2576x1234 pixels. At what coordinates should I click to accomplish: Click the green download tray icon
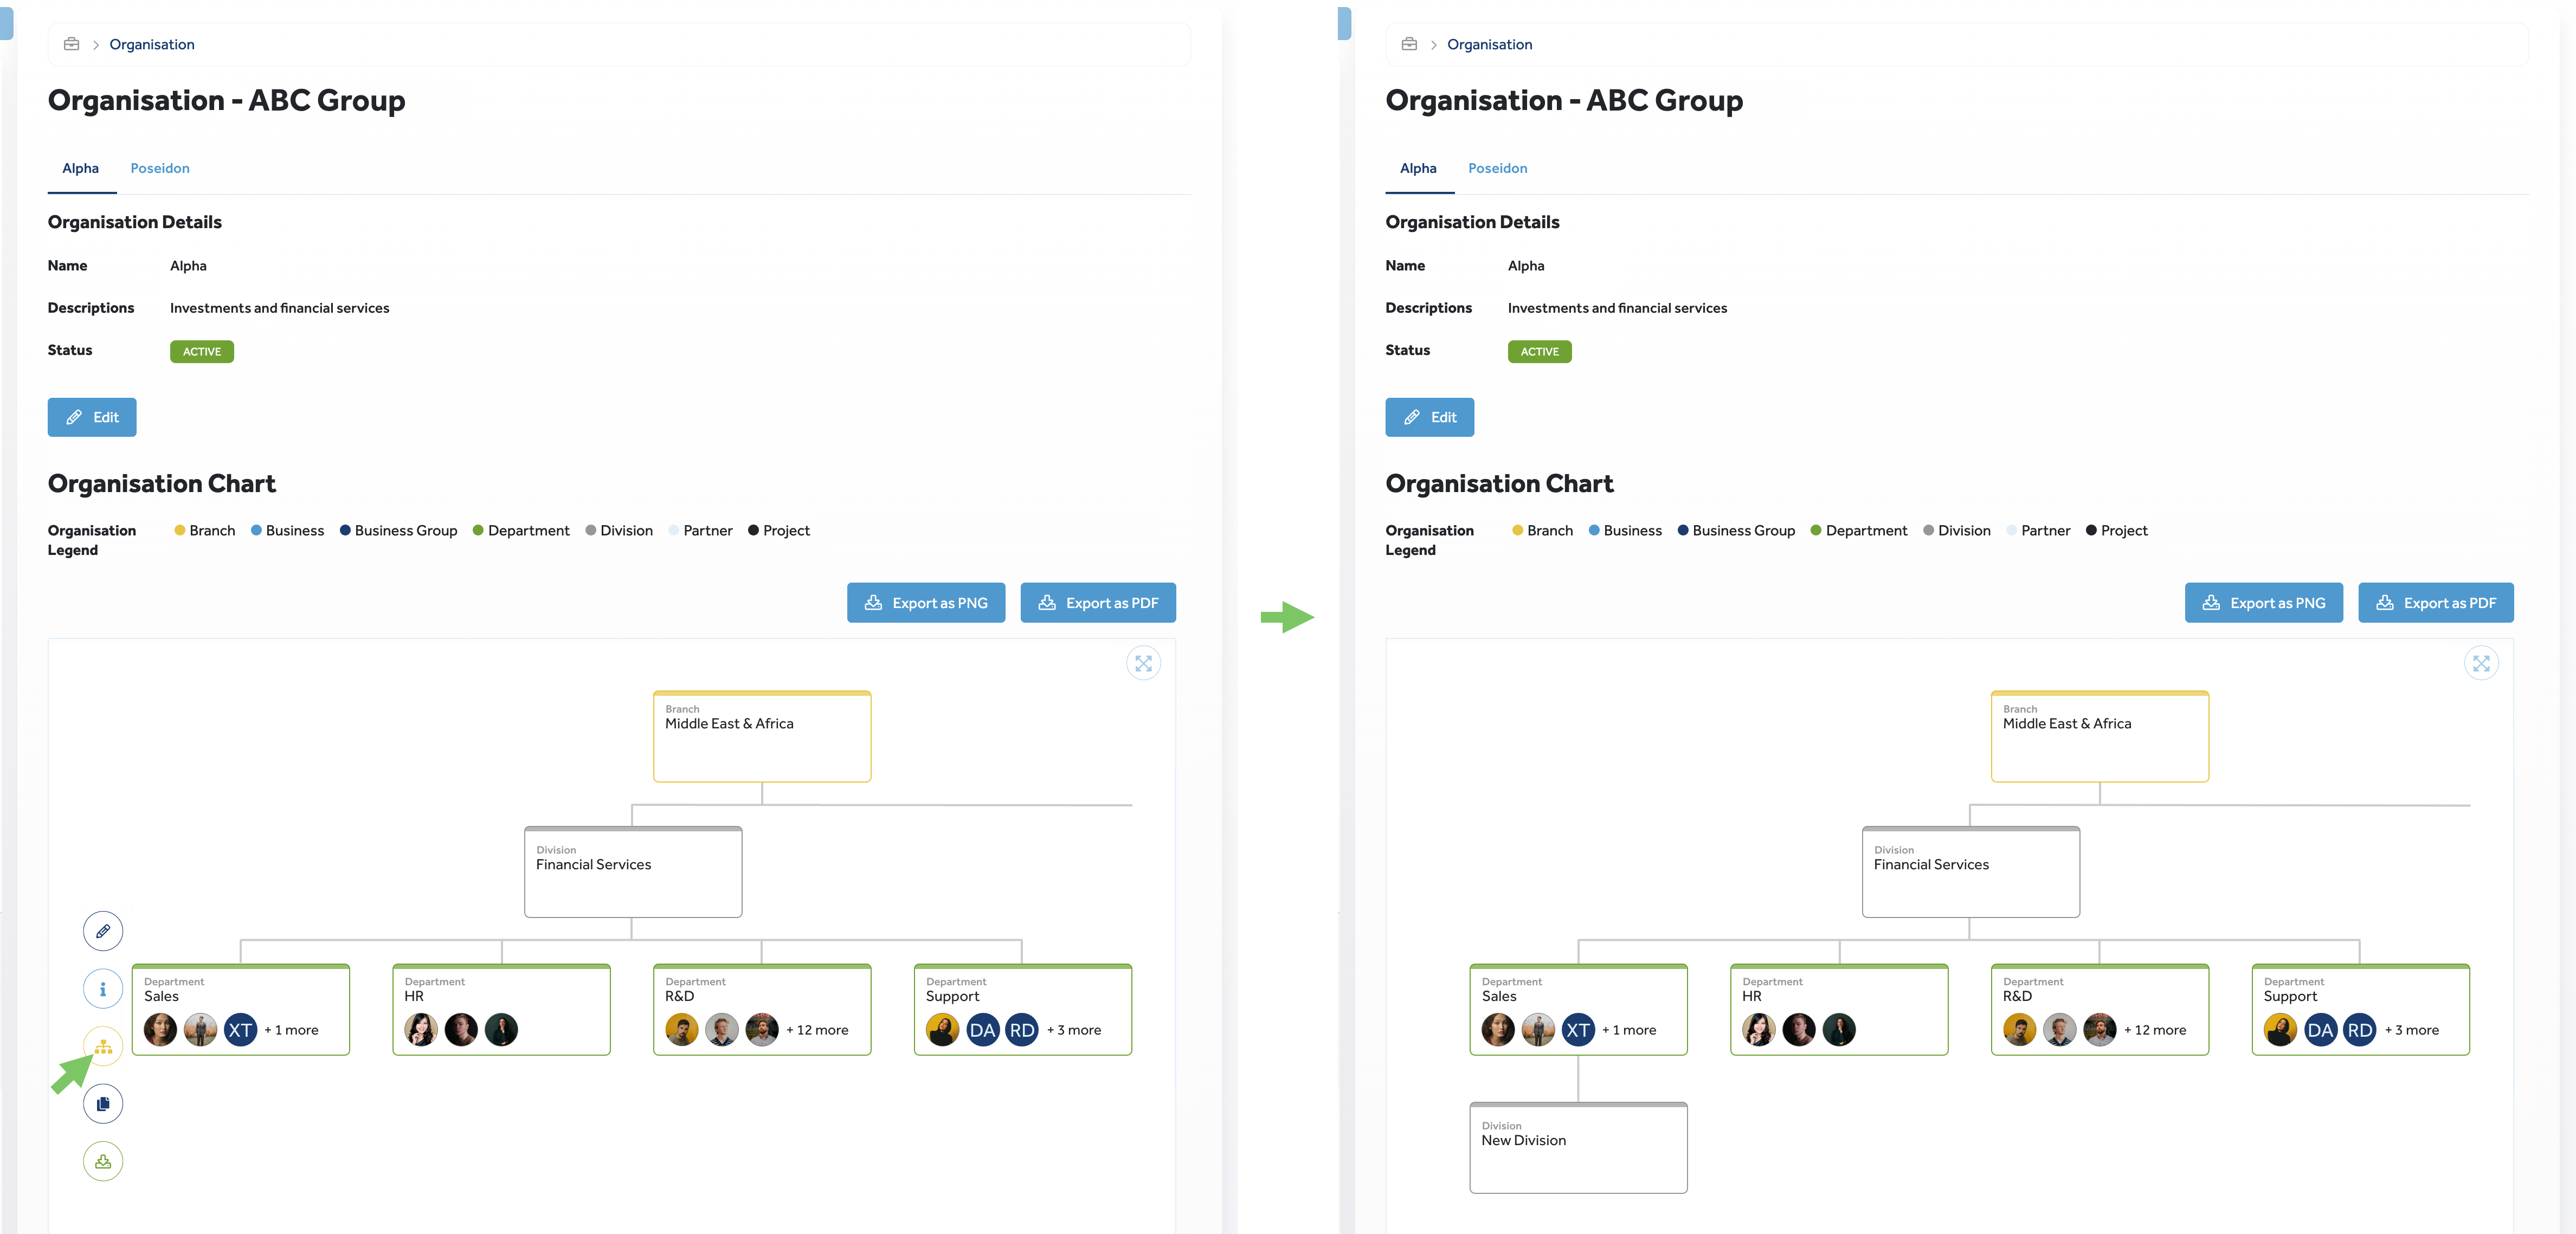pyautogui.click(x=103, y=1161)
